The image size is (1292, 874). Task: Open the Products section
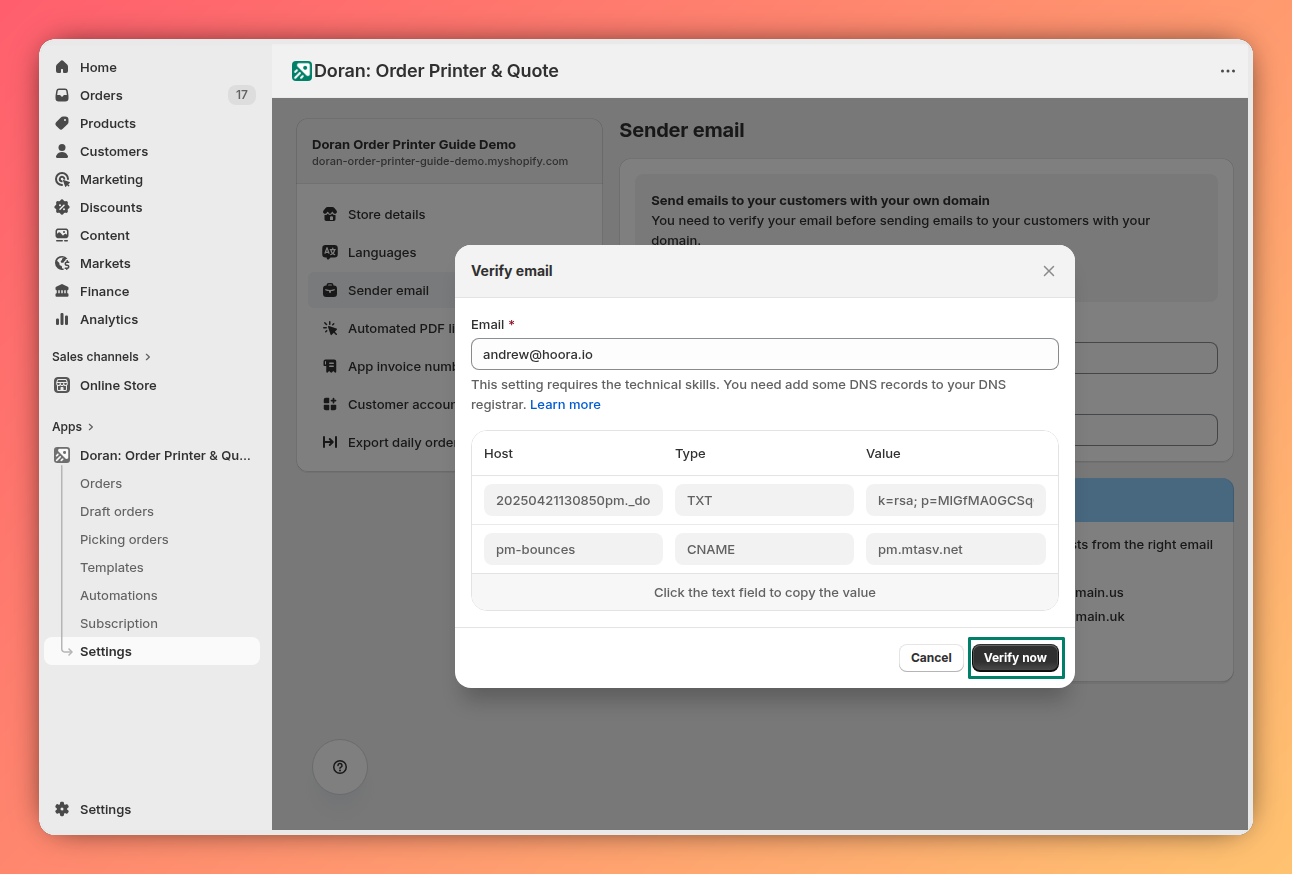pos(64,123)
